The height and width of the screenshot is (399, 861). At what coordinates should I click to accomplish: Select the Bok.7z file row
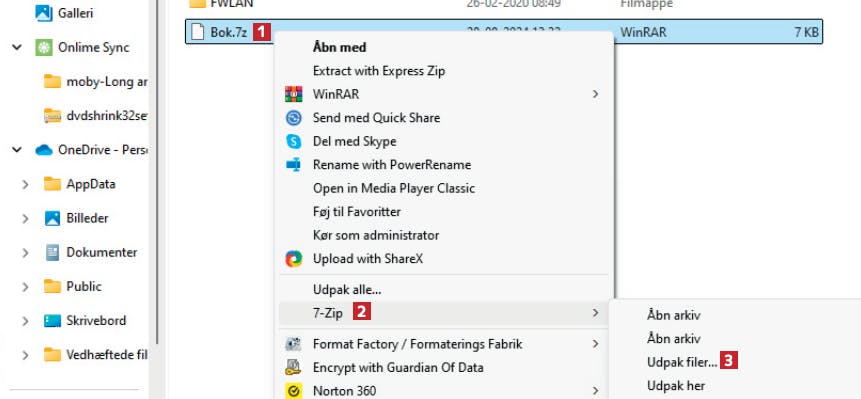pyautogui.click(x=504, y=32)
